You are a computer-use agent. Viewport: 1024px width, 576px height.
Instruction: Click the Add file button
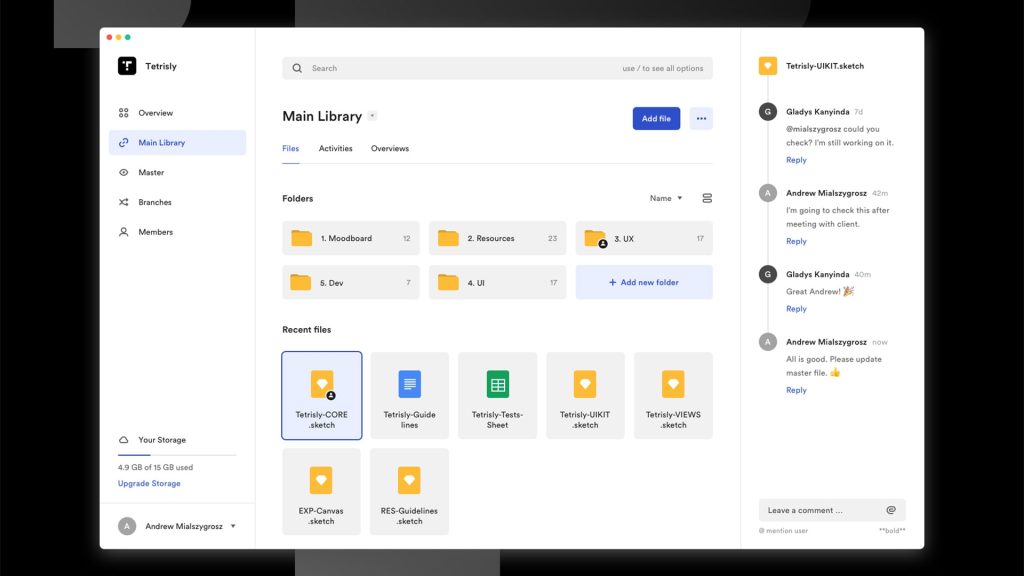(656, 118)
